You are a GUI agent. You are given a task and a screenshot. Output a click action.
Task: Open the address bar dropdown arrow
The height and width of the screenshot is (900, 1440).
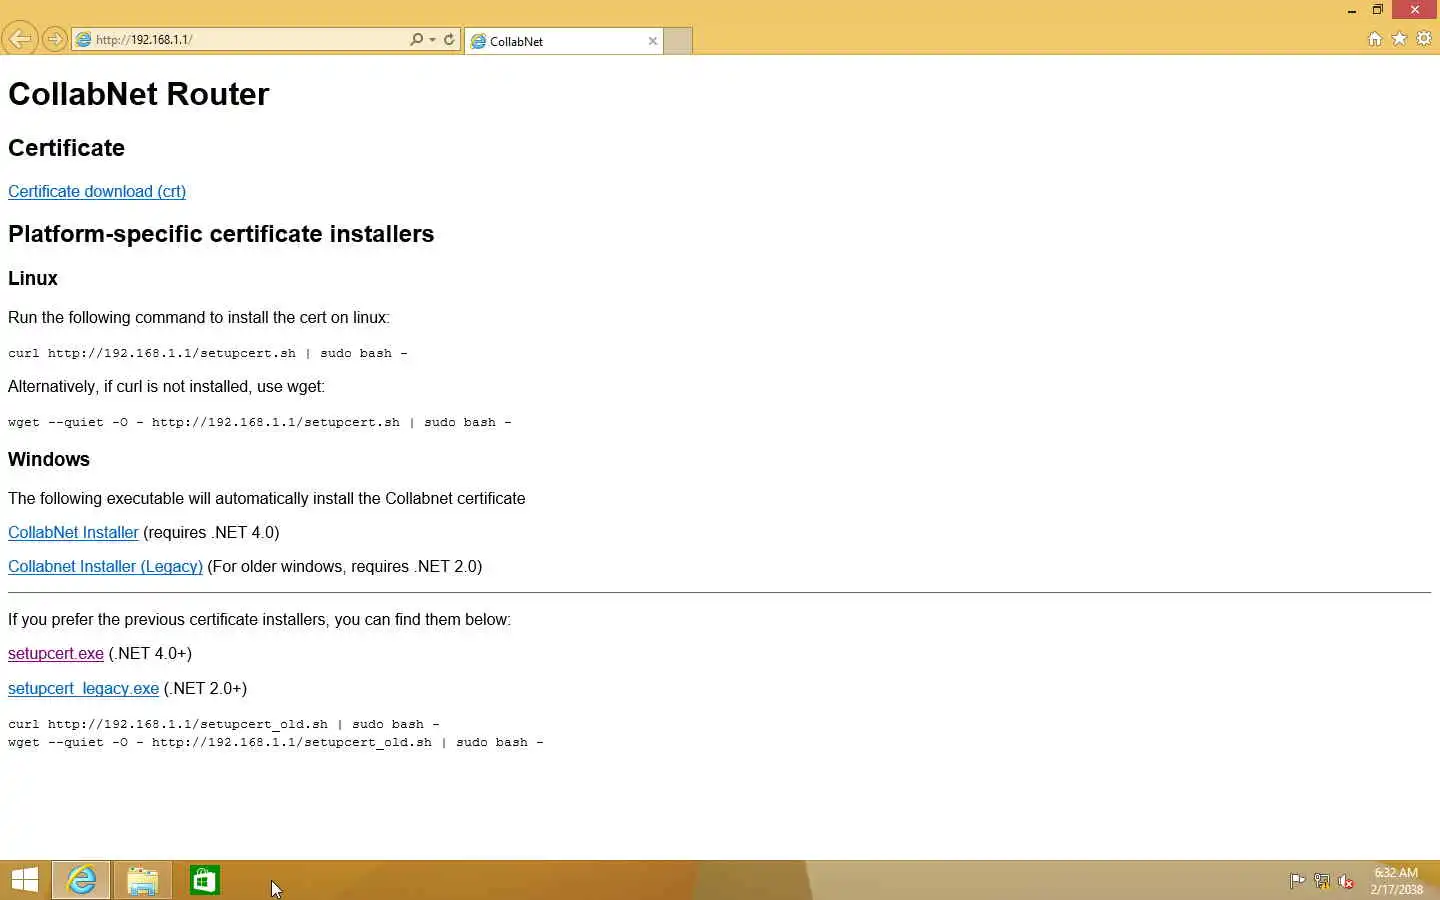click(x=432, y=40)
